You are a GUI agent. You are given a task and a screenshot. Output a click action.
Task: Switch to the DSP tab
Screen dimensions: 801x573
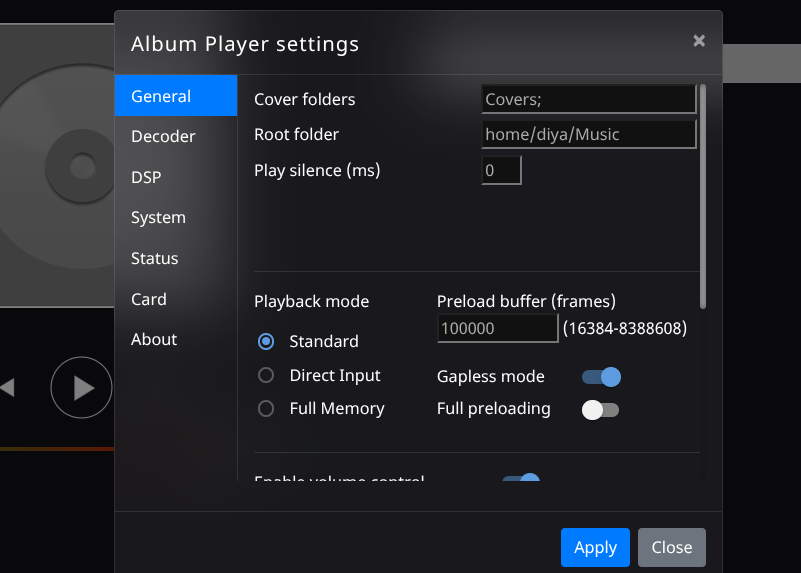[x=146, y=177]
